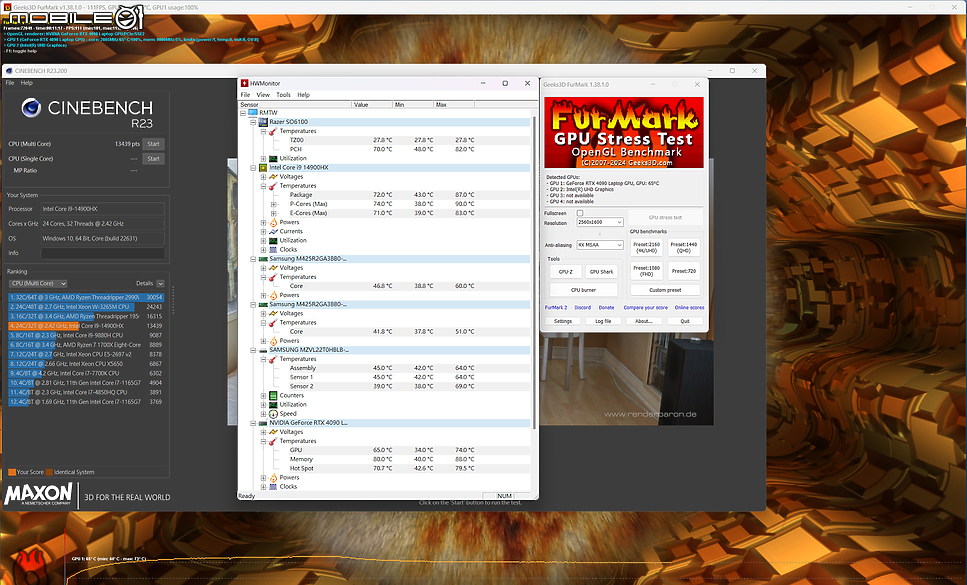Launch GPU Shark from FurMark Tools

click(601, 272)
